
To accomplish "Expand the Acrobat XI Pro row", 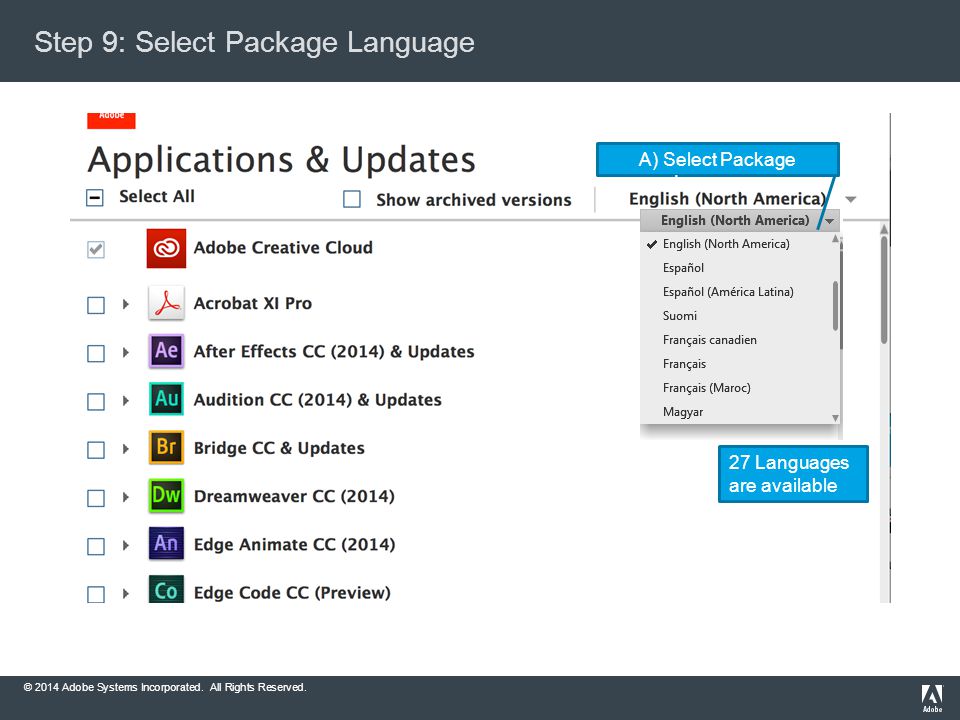I will pos(126,304).
